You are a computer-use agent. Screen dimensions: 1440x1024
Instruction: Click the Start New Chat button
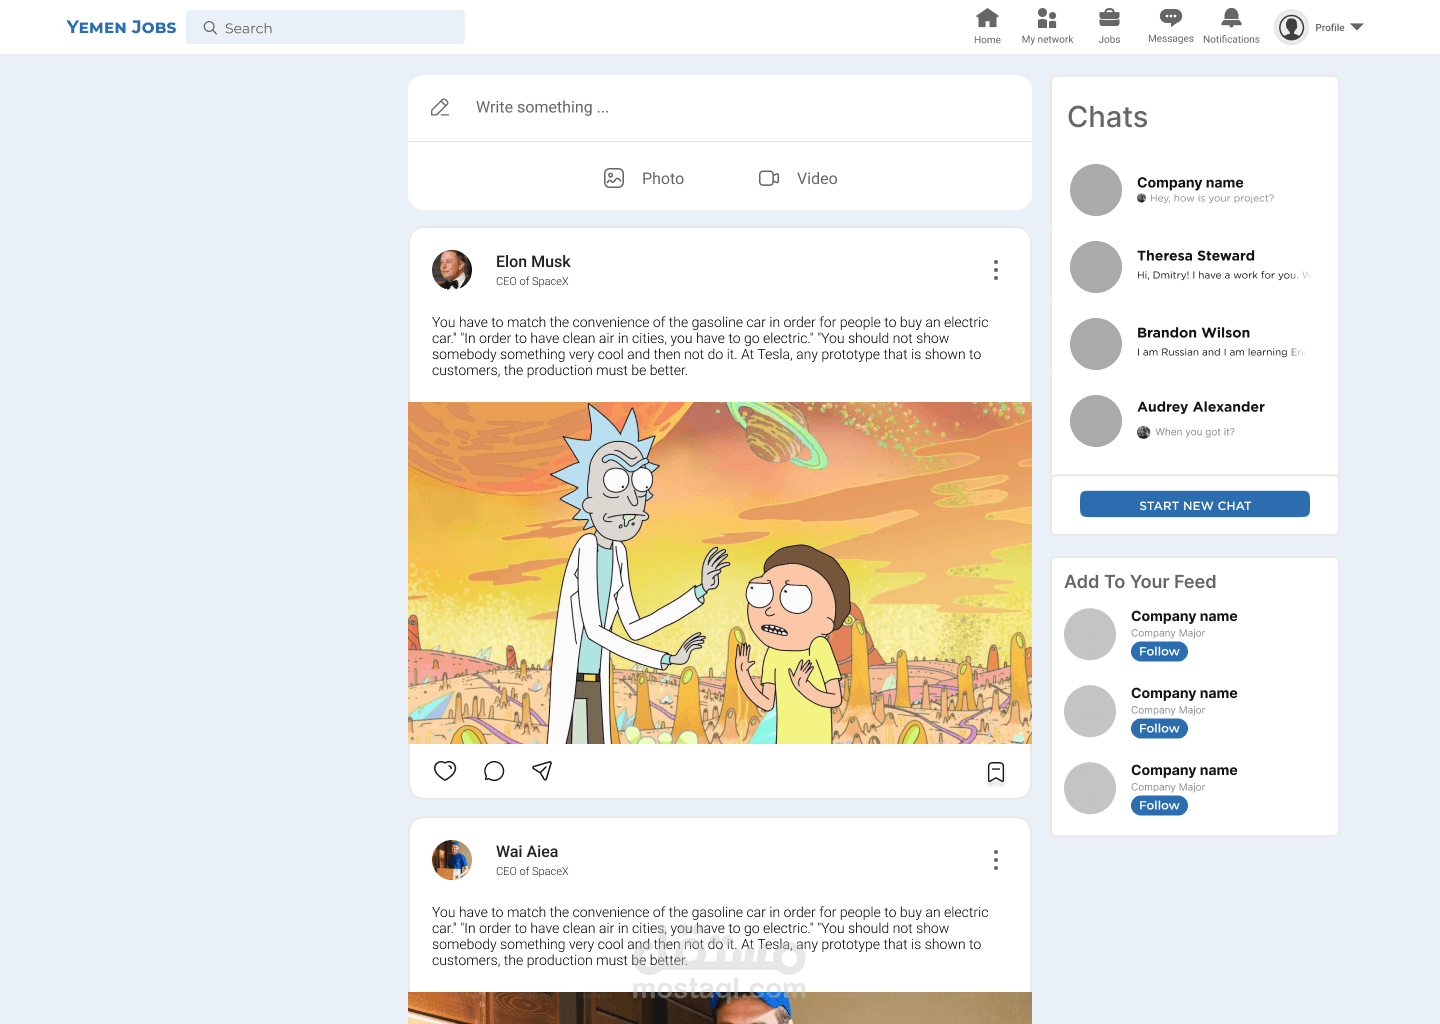point(1195,504)
